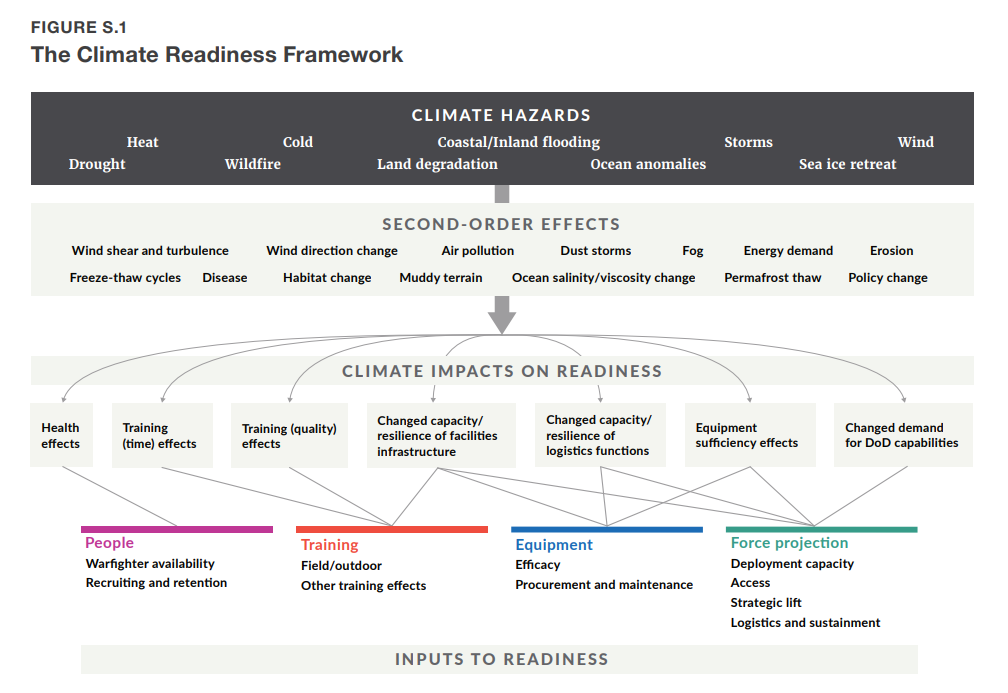Select 'Sea ice retreat' hazard
The width and height of the screenshot is (1008, 693).
click(847, 164)
